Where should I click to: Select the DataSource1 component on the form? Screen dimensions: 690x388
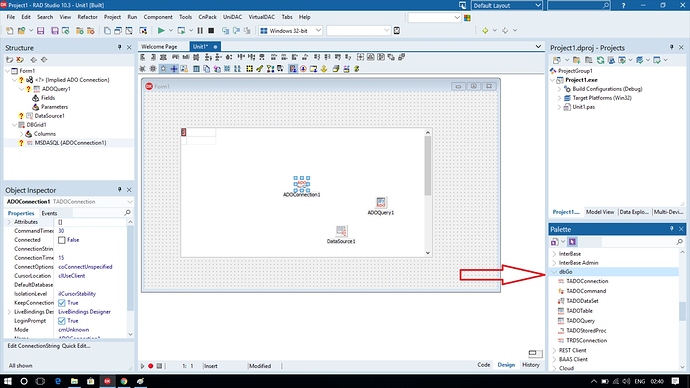[x=341, y=231]
